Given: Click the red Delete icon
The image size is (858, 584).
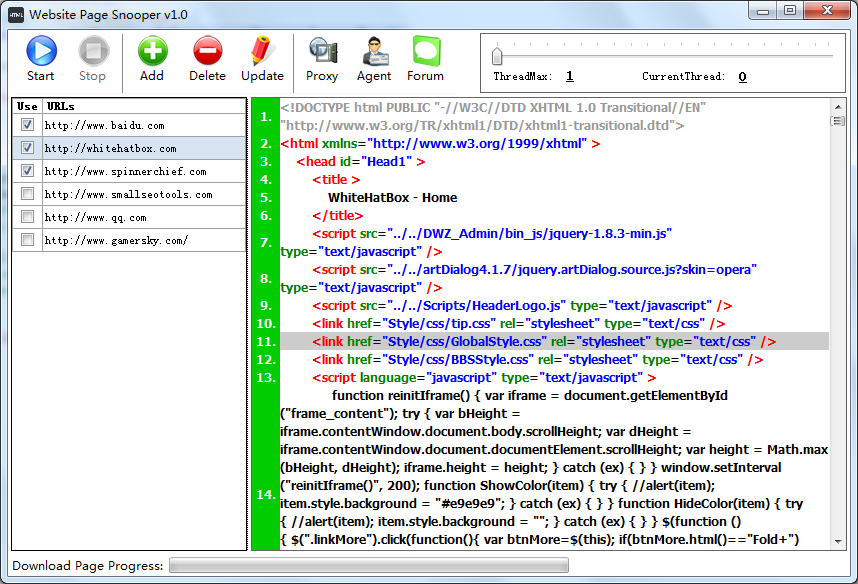Looking at the screenshot, I should (x=207, y=51).
